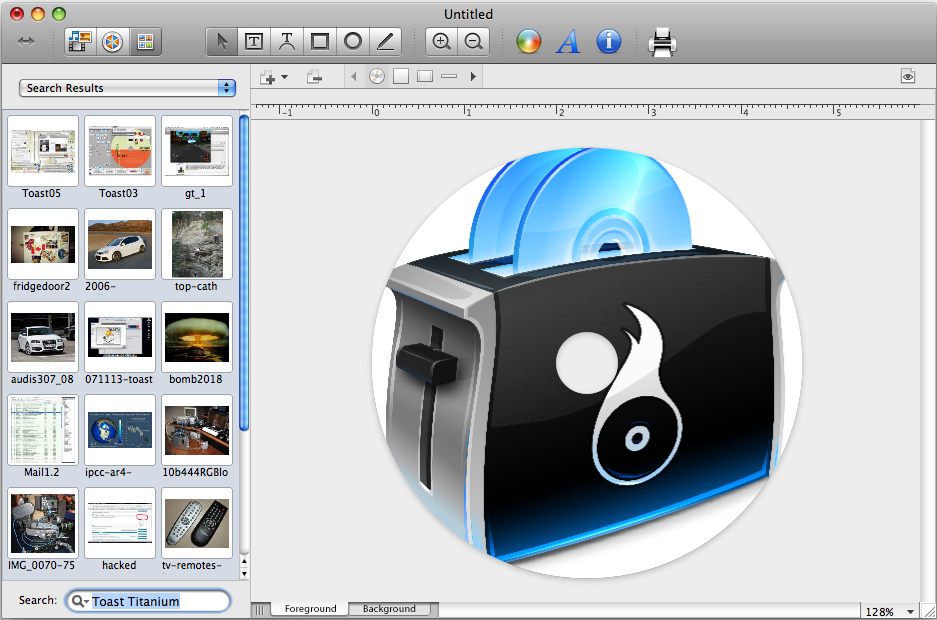
Task: Open the media browser (music and film icon)
Action: click(81, 42)
